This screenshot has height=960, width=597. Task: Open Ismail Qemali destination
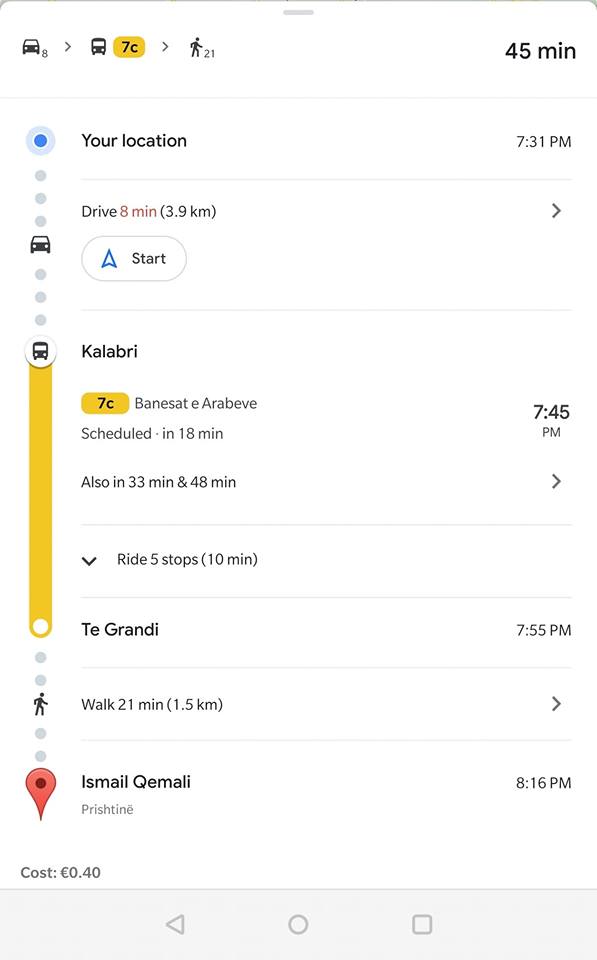click(136, 782)
